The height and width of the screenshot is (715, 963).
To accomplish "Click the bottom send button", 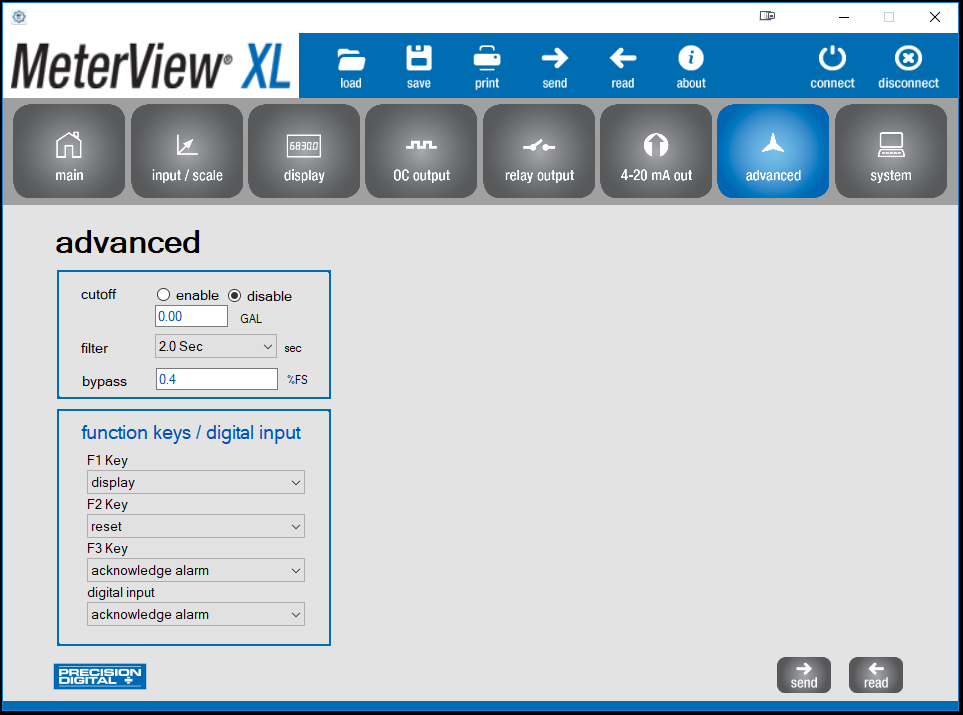I will point(804,675).
